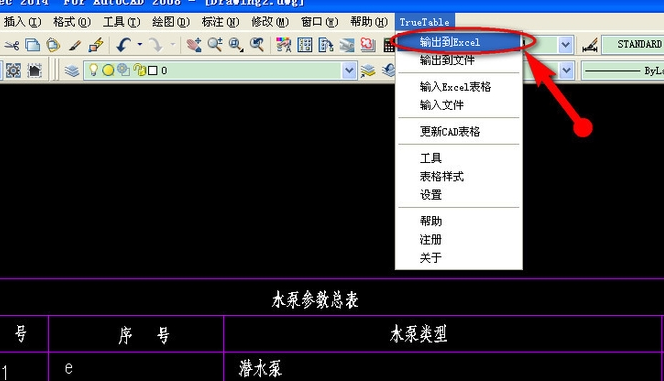Choose 工具 in TrueTable dropdown
The image size is (664, 381).
pos(459,158)
